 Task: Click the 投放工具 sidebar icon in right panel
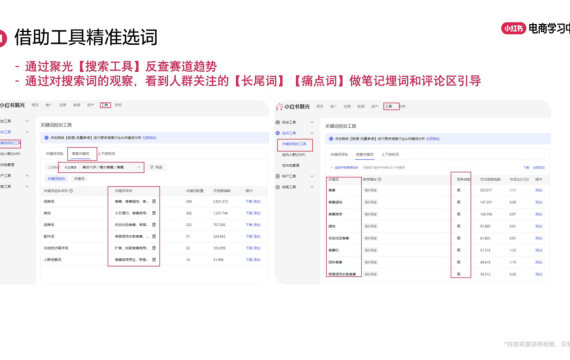coord(278,122)
